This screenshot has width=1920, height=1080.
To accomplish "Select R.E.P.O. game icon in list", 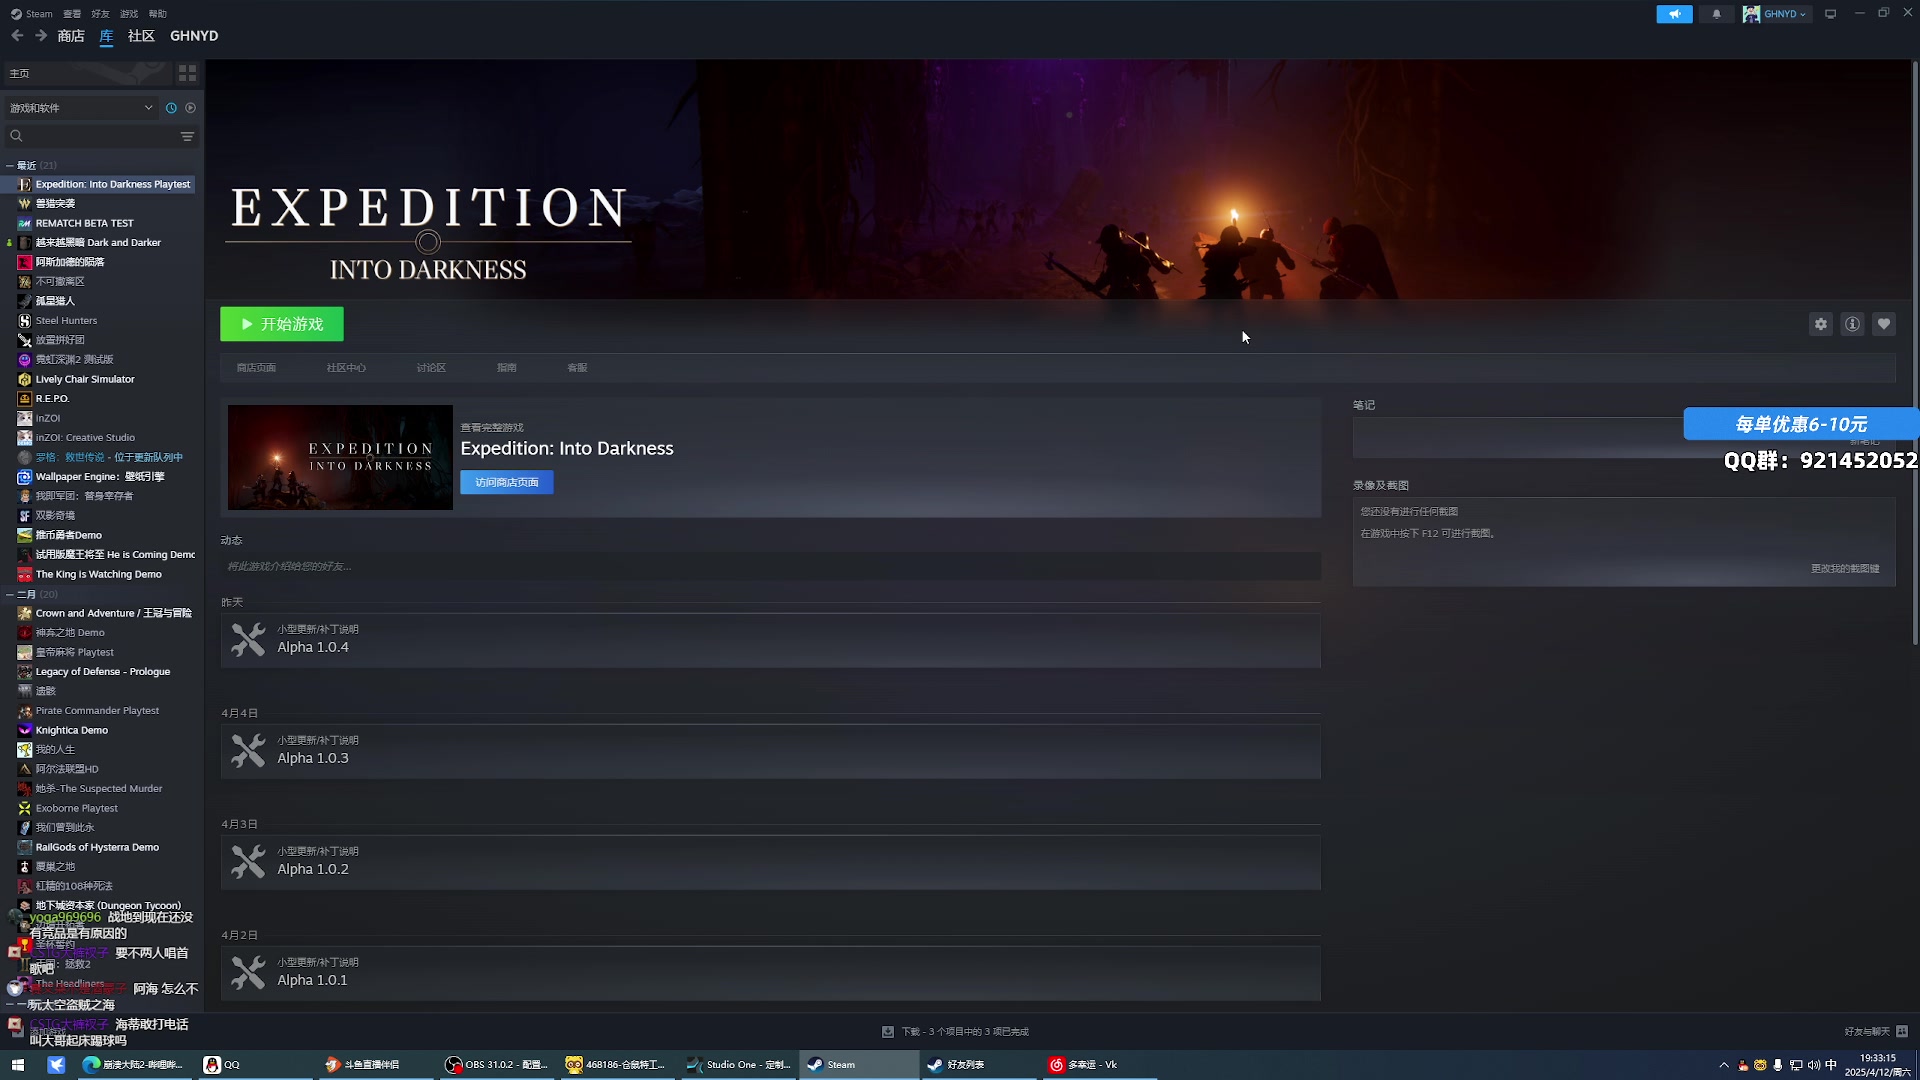I will coord(25,399).
